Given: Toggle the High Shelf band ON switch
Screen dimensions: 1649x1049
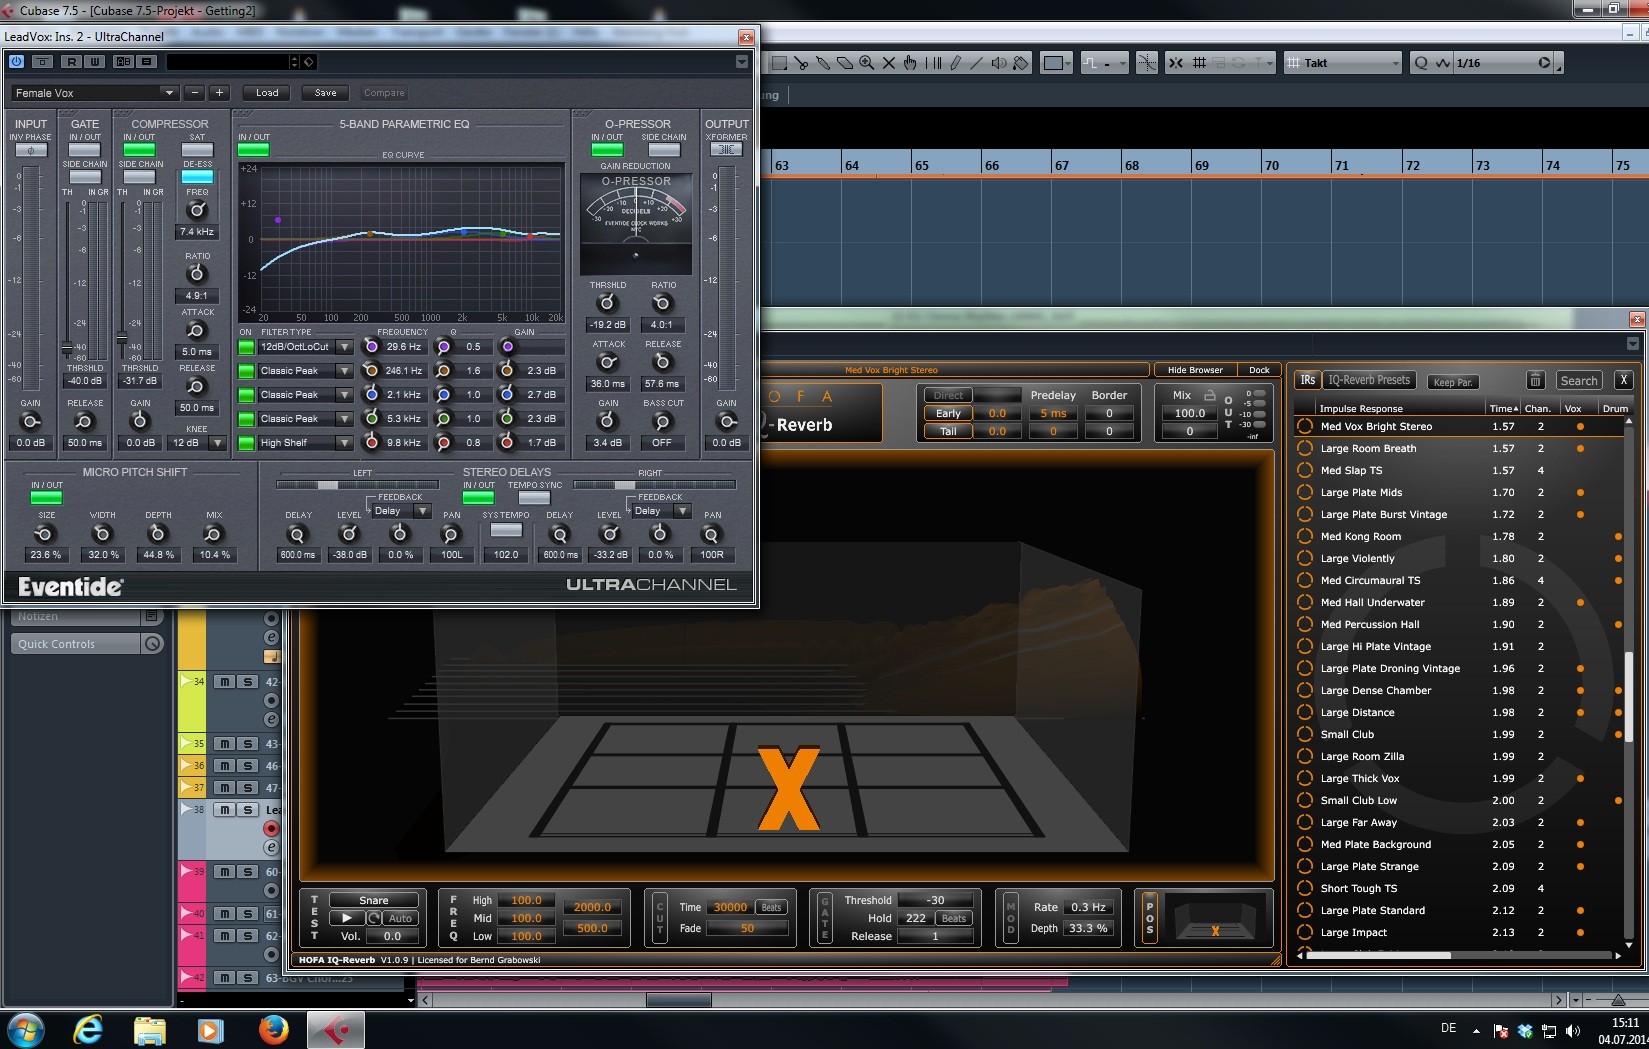Looking at the screenshot, I should tap(246, 442).
